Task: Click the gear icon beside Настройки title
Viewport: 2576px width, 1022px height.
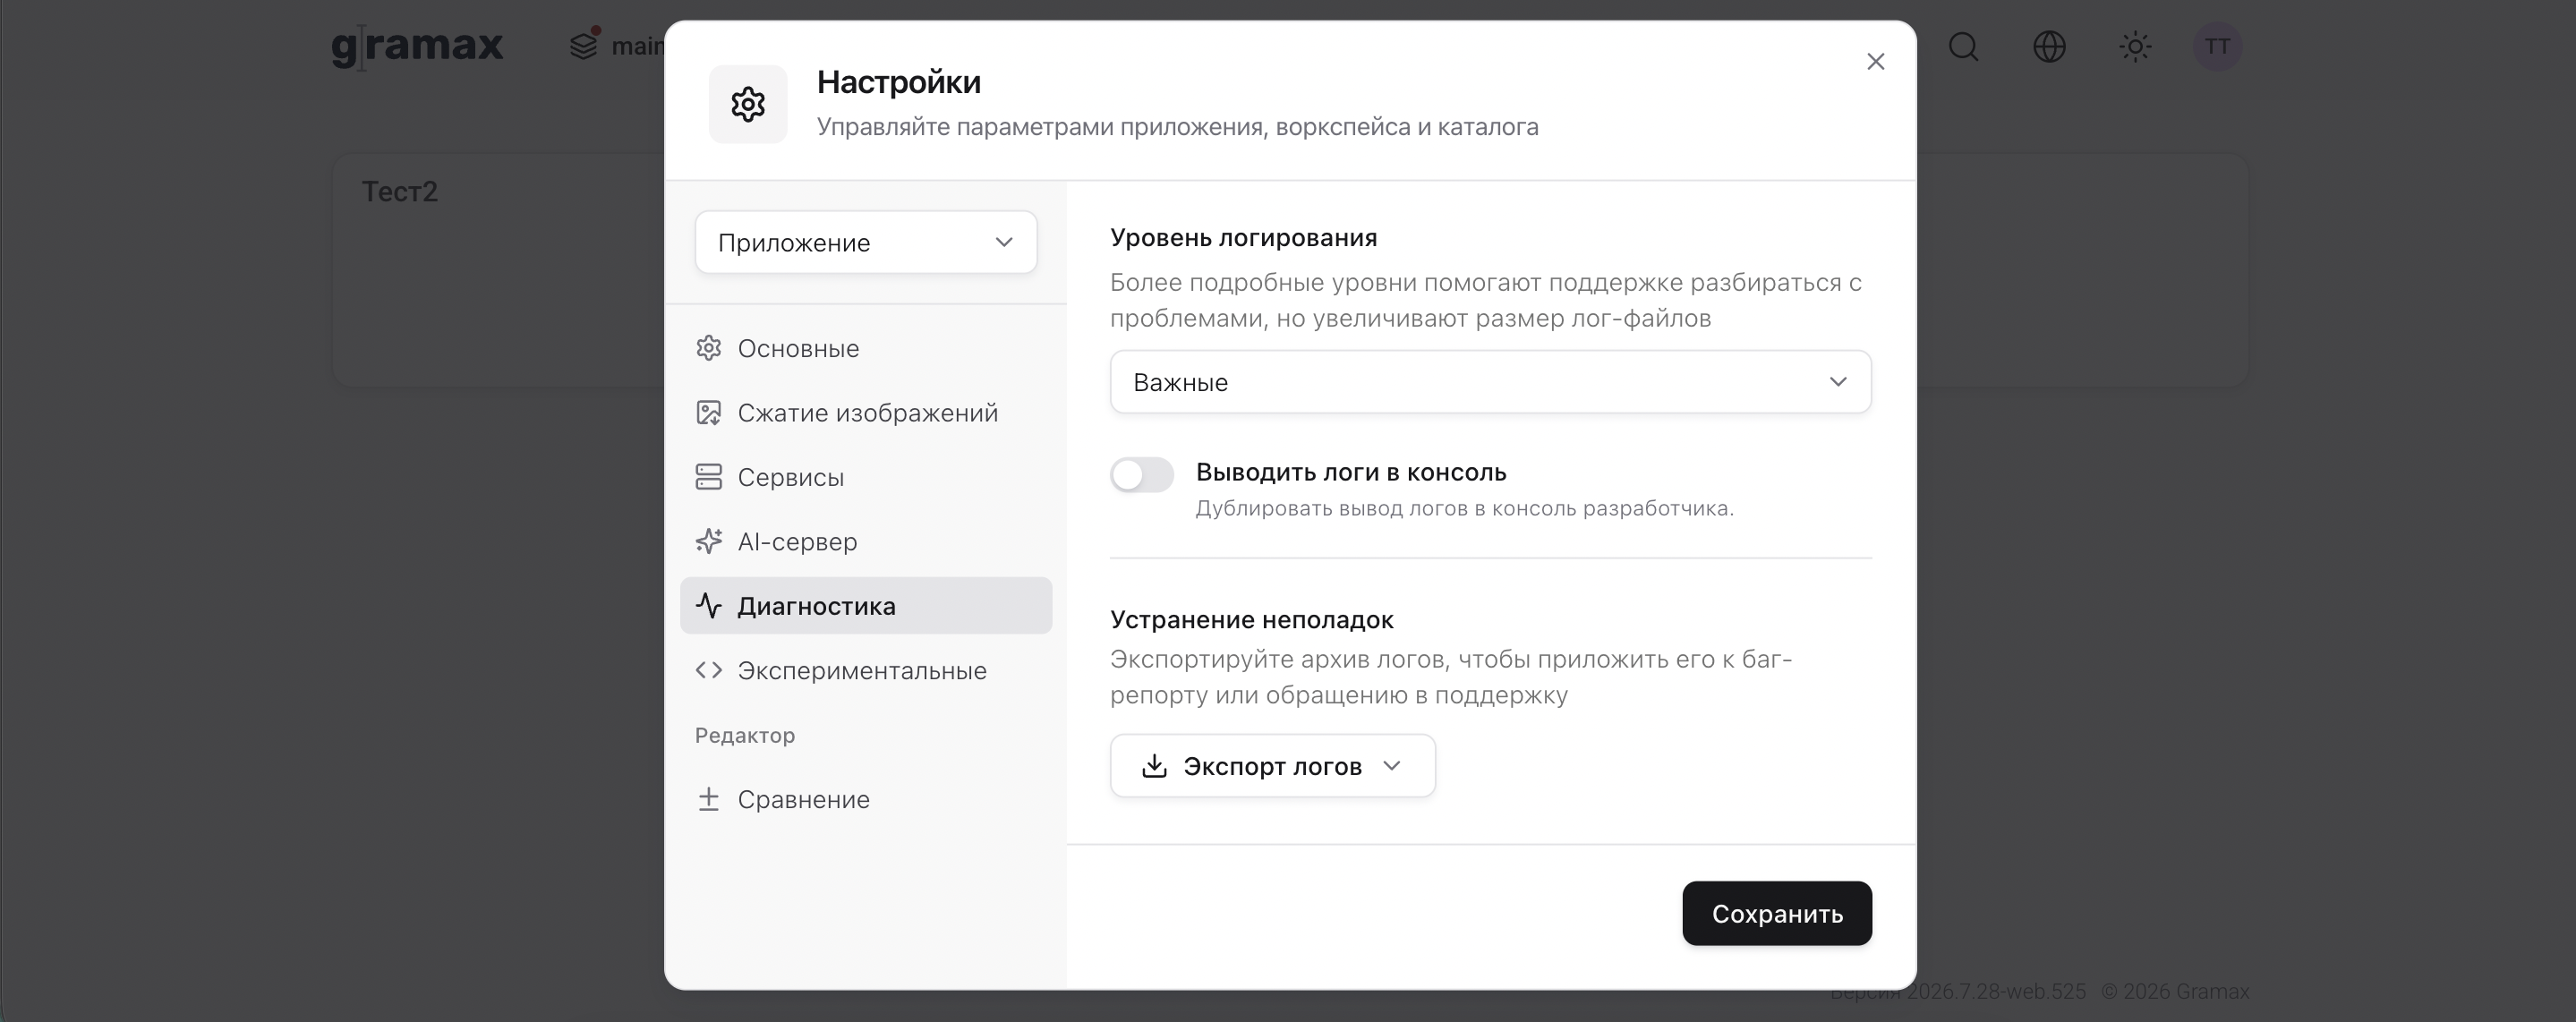Action: (x=748, y=104)
